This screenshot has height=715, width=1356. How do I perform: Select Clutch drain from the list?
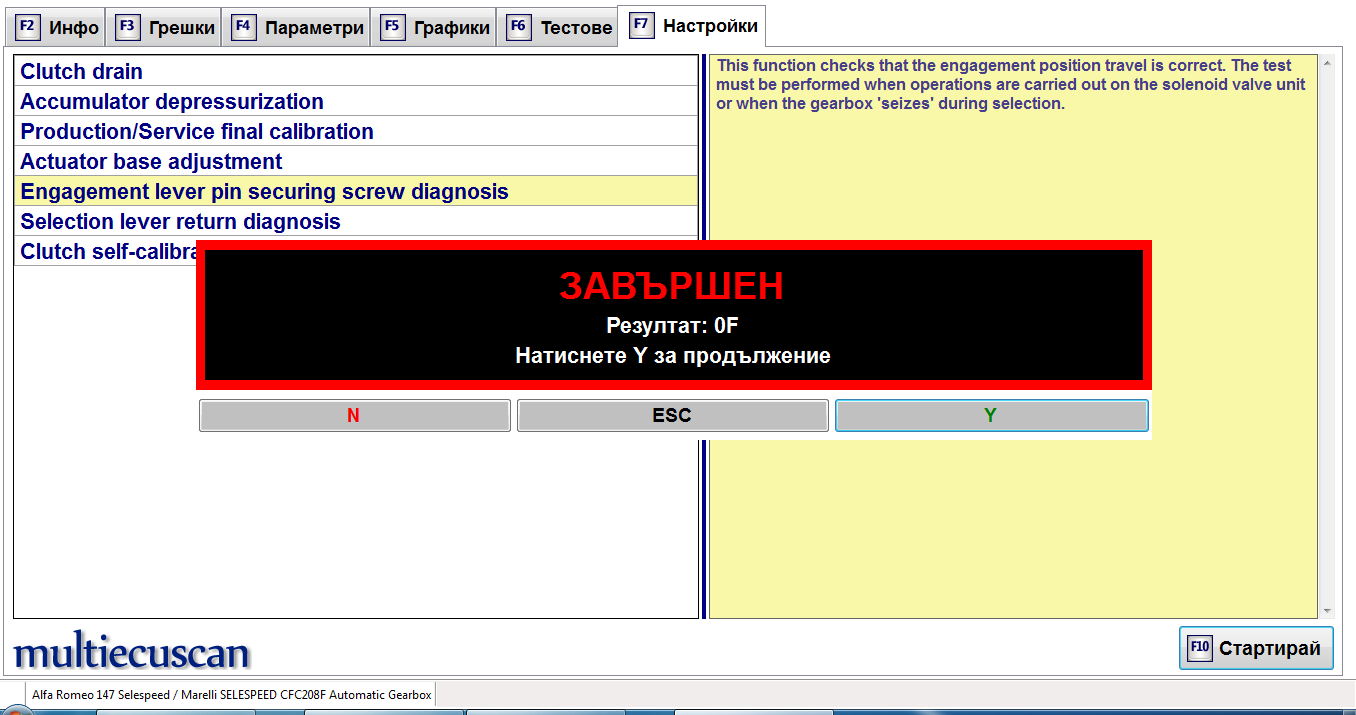(x=82, y=72)
